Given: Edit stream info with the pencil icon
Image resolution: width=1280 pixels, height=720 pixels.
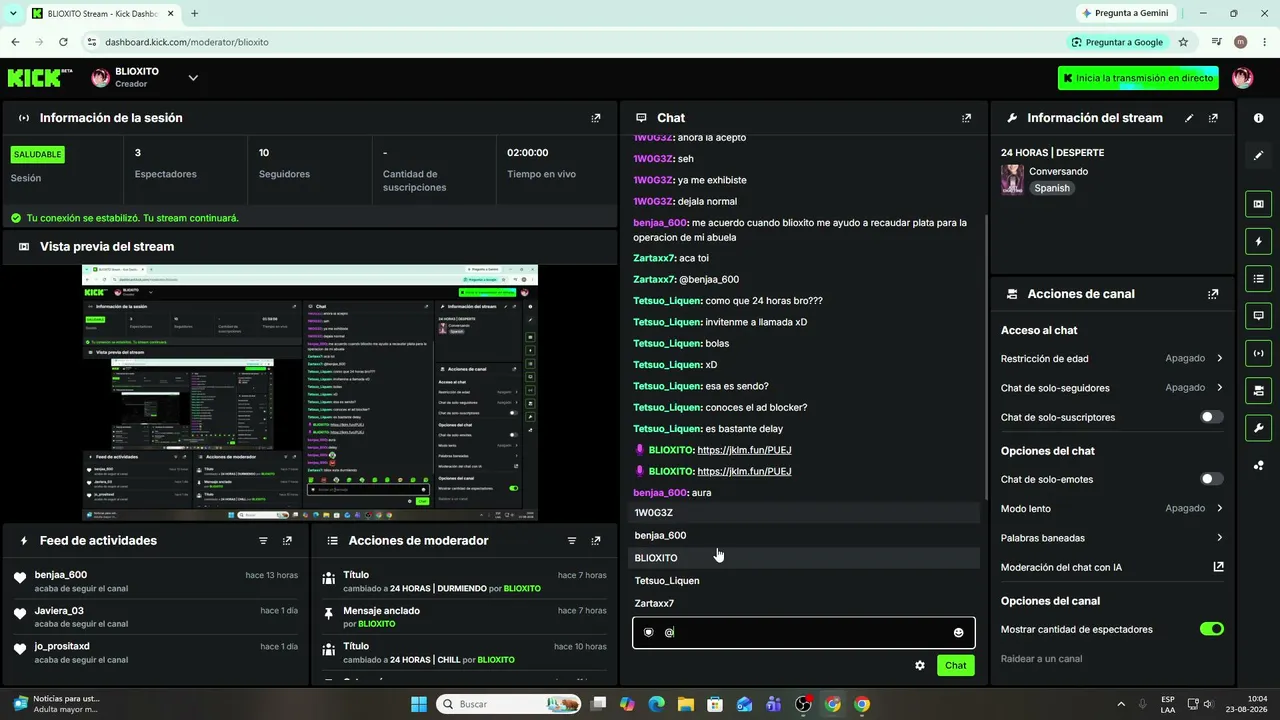Looking at the screenshot, I should (1189, 118).
